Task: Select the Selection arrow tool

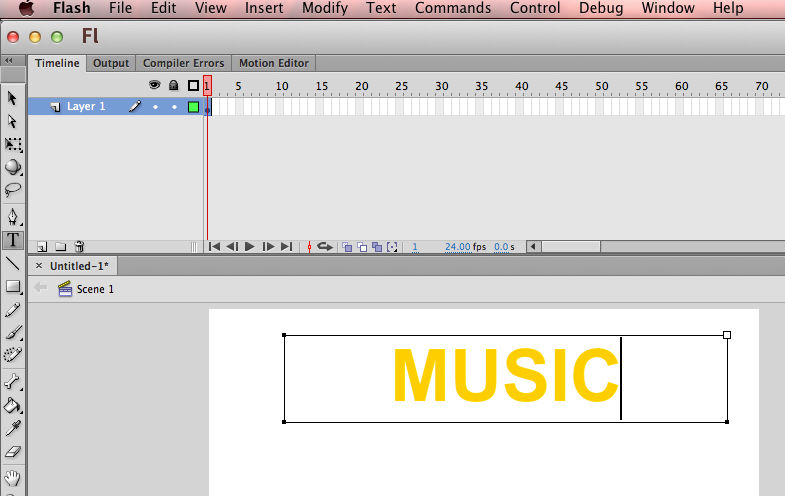Action: tap(13, 98)
